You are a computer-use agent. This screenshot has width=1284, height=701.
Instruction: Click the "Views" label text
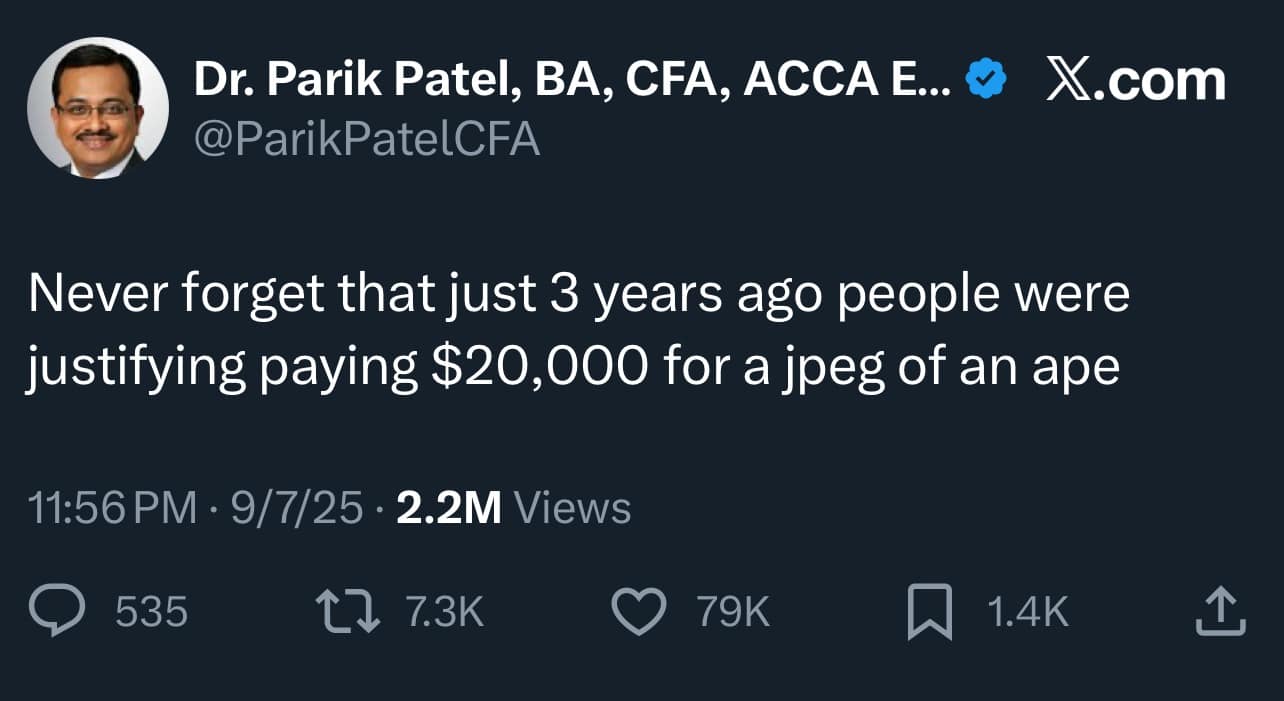click(x=571, y=508)
